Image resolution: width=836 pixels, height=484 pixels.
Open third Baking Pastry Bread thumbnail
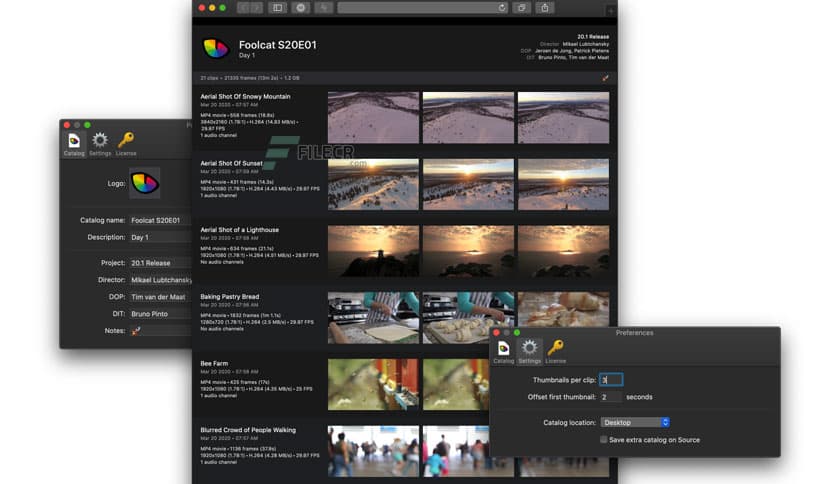pos(563,309)
